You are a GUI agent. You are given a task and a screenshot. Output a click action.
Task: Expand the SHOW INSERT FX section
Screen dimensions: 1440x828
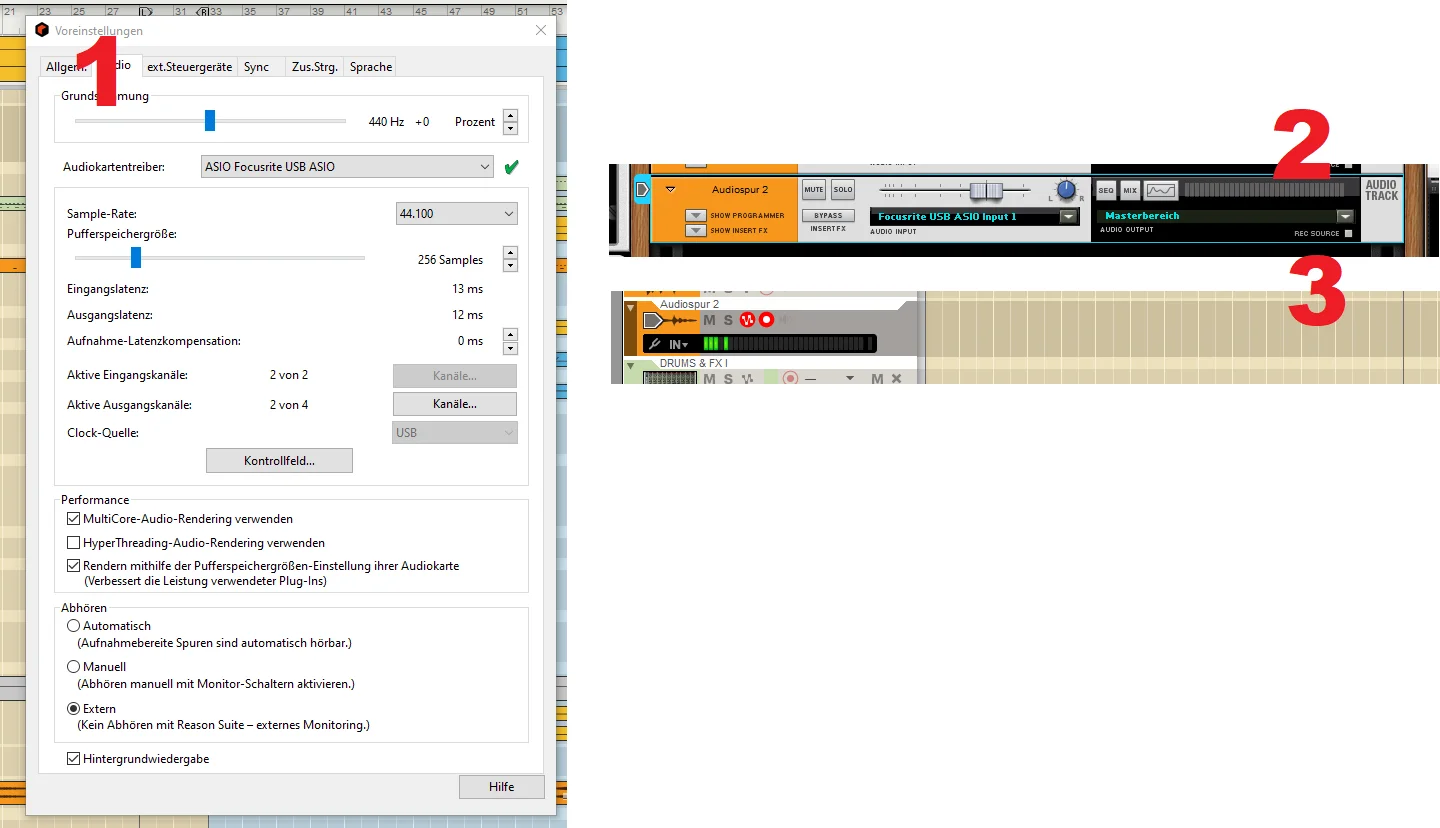click(695, 231)
